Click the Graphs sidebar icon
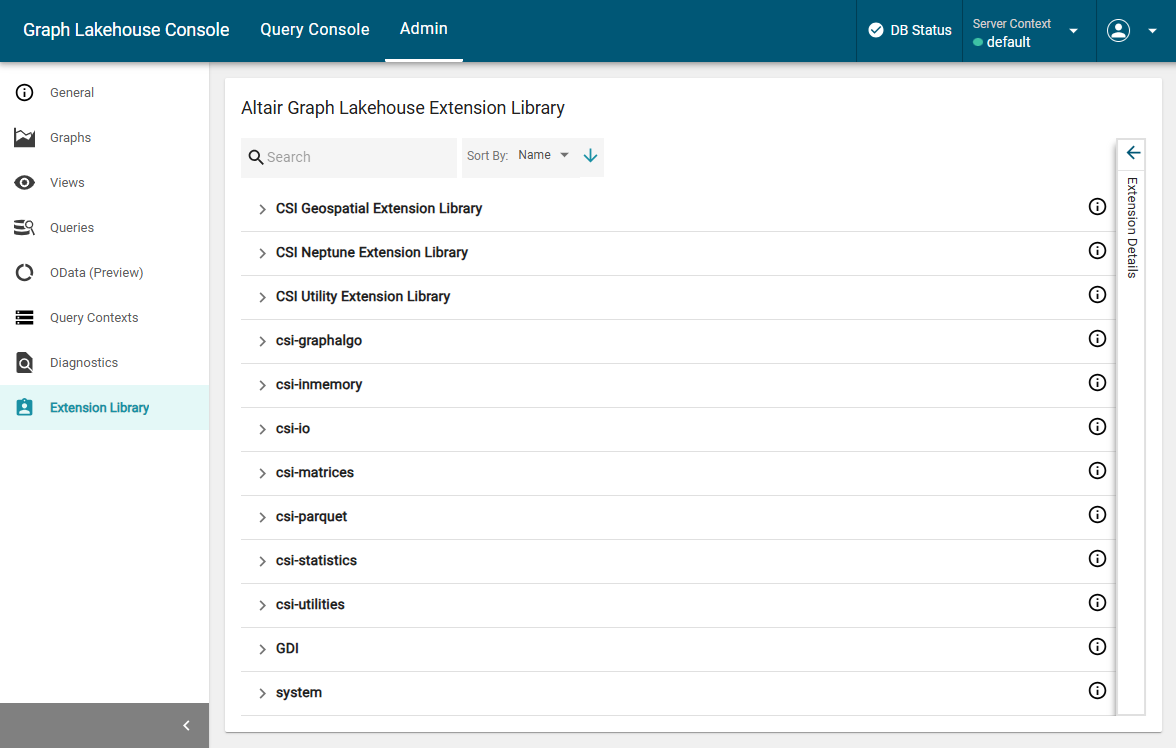This screenshot has height=748, width=1176. click(25, 138)
